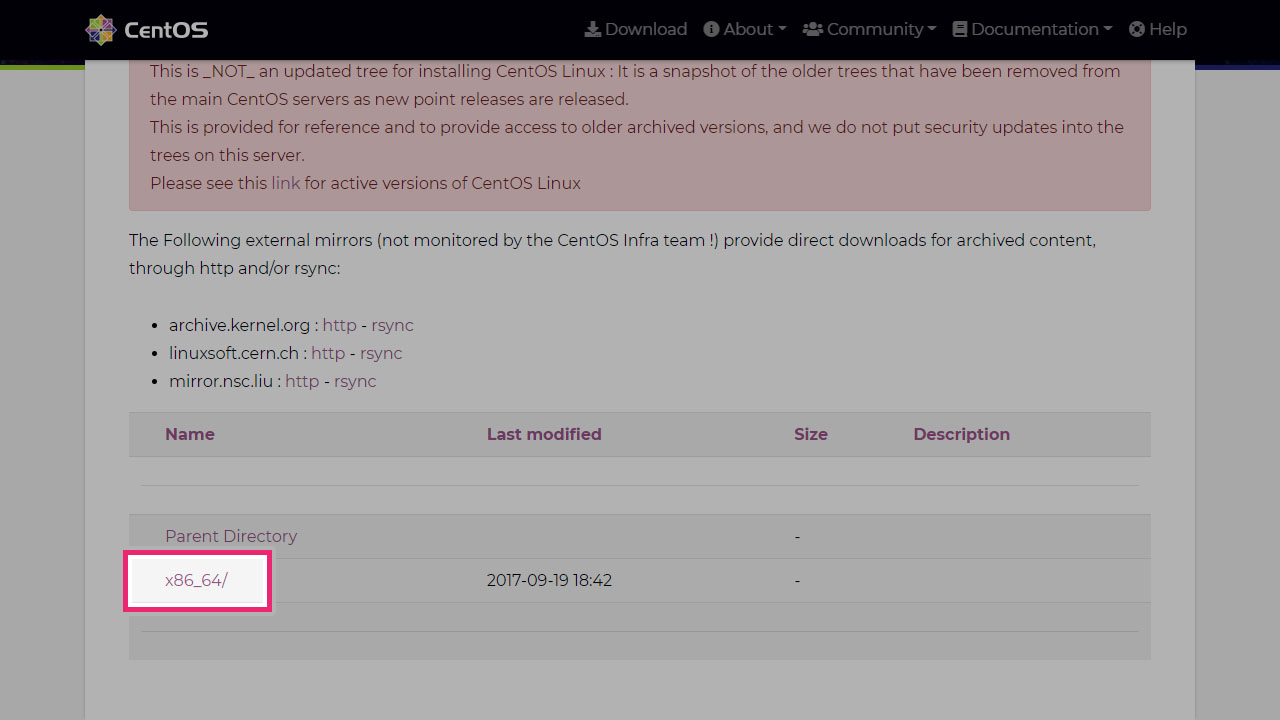Follow the 'link' for active CentOS versions
1280x720 pixels.
[x=286, y=183]
